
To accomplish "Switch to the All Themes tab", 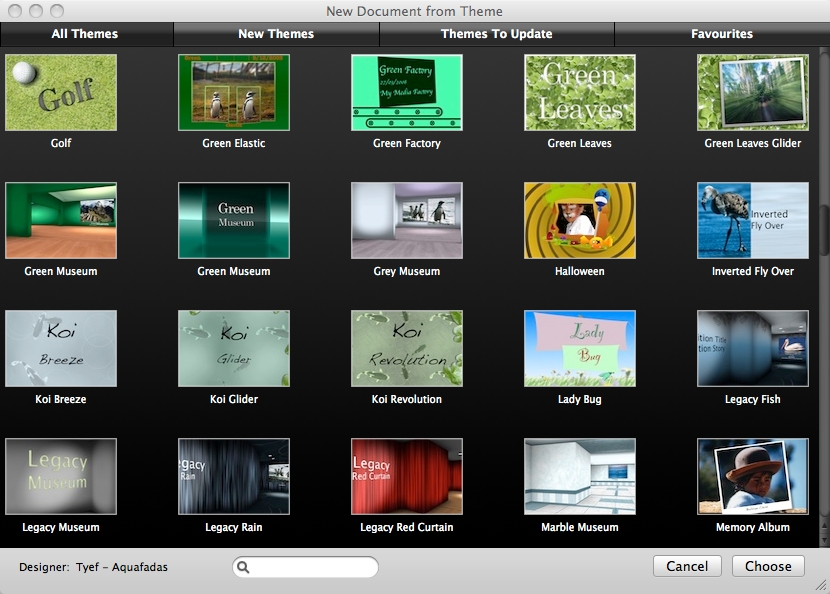I will (86, 34).
